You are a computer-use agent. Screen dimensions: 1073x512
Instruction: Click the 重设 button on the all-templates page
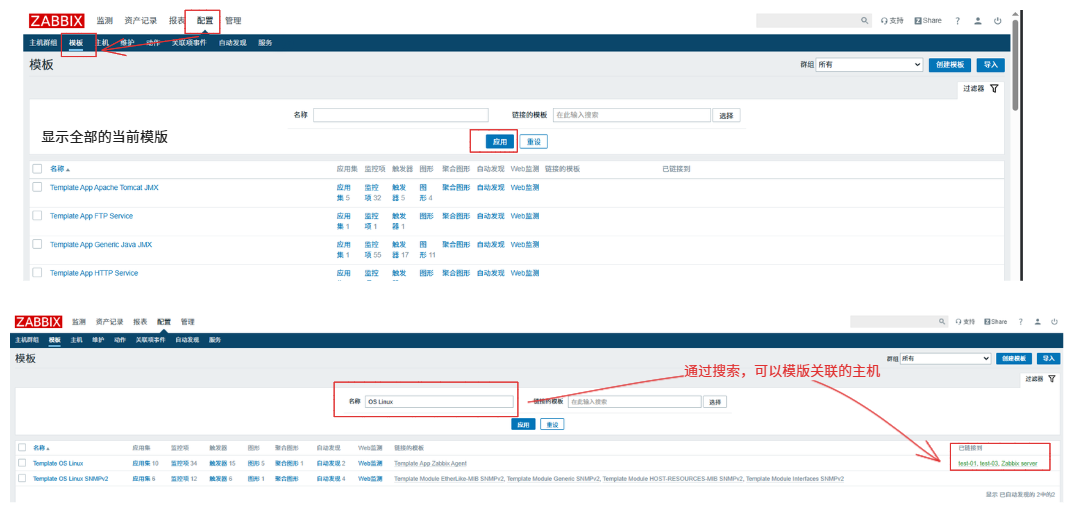(x=534, y=142)
